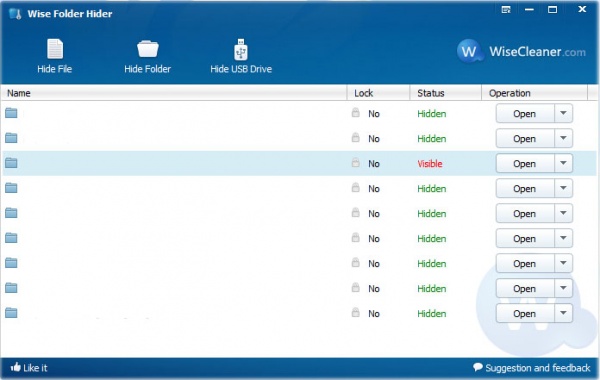Select the folder icon in last row

[x=11, y=313]
